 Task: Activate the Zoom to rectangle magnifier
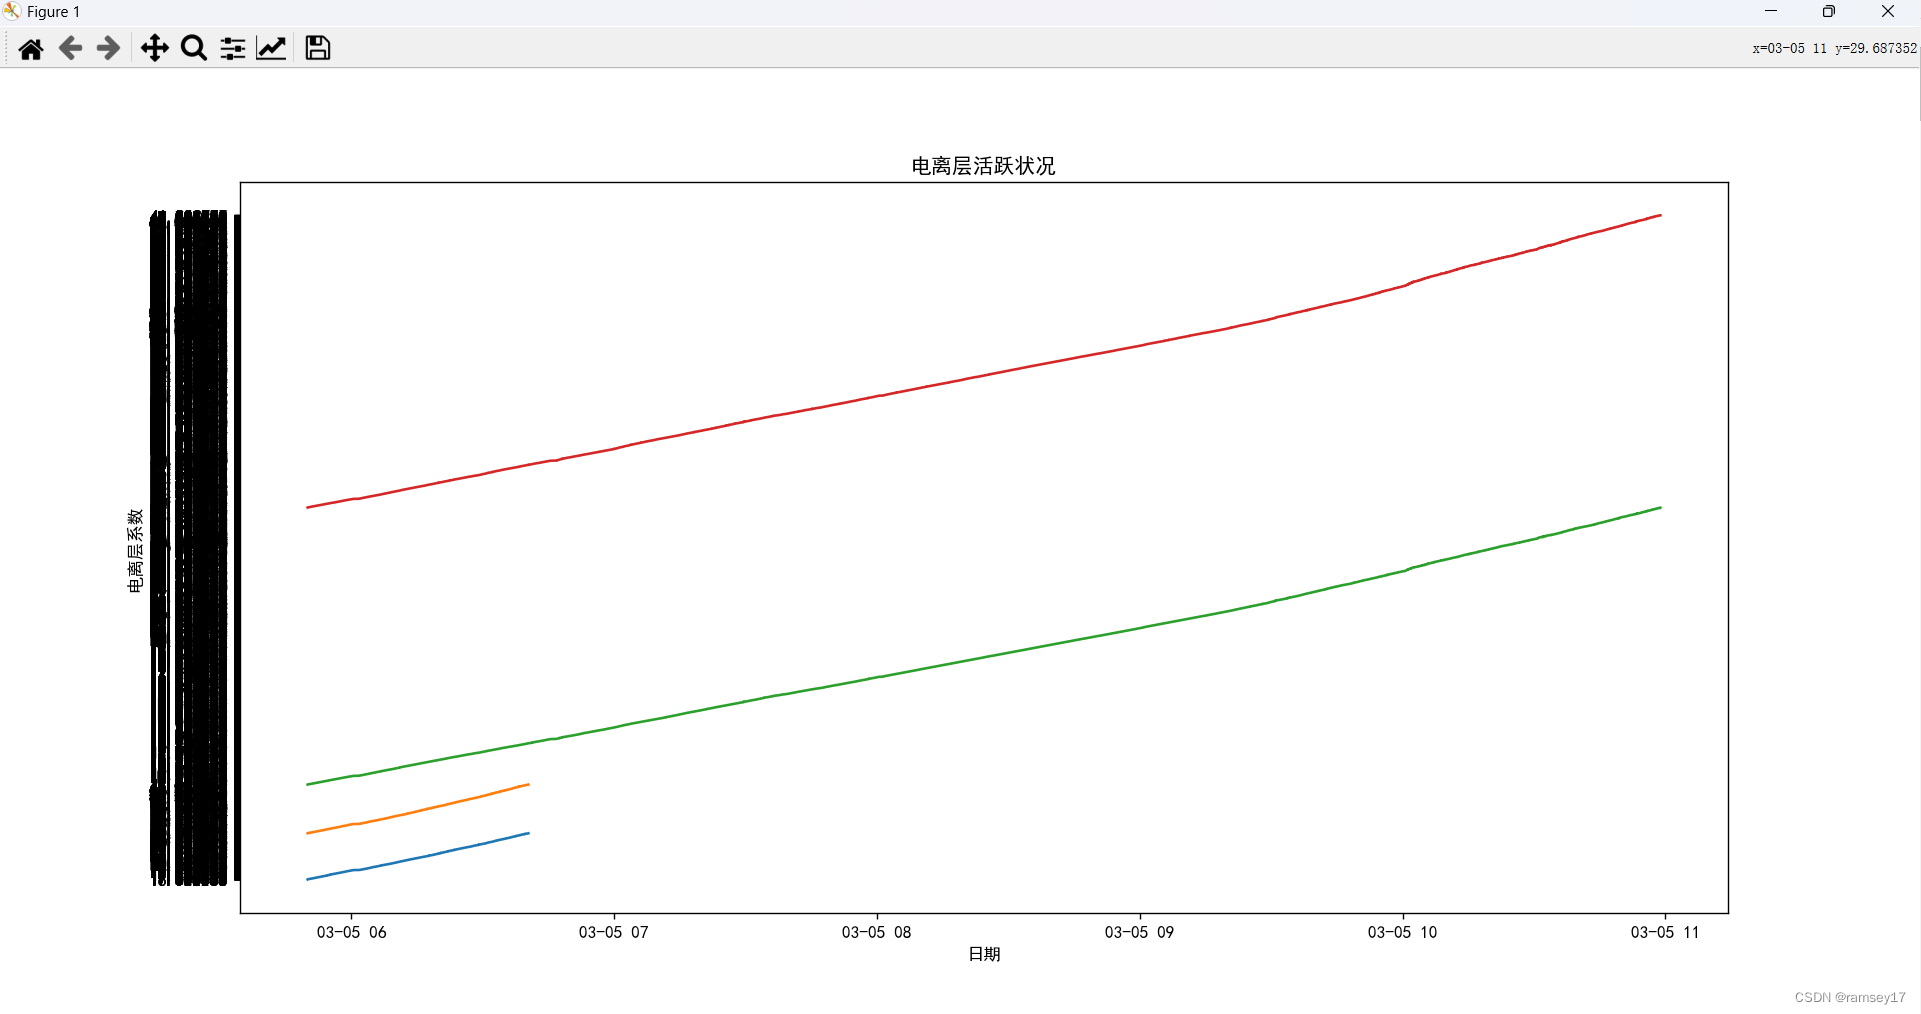[194, 48]
